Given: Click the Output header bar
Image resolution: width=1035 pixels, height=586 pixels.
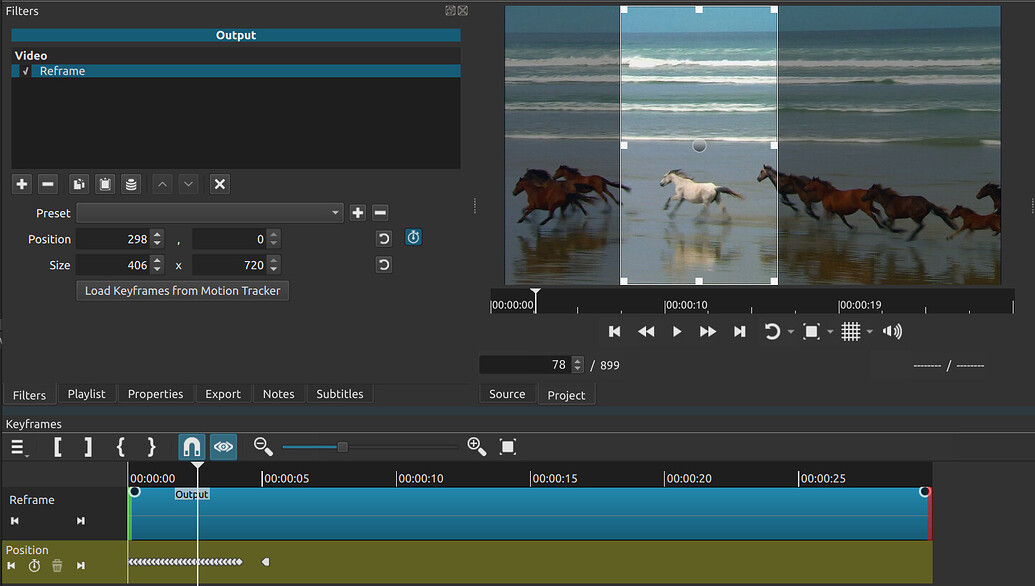Looking at the screenshot, I should [x=236, y=36].
